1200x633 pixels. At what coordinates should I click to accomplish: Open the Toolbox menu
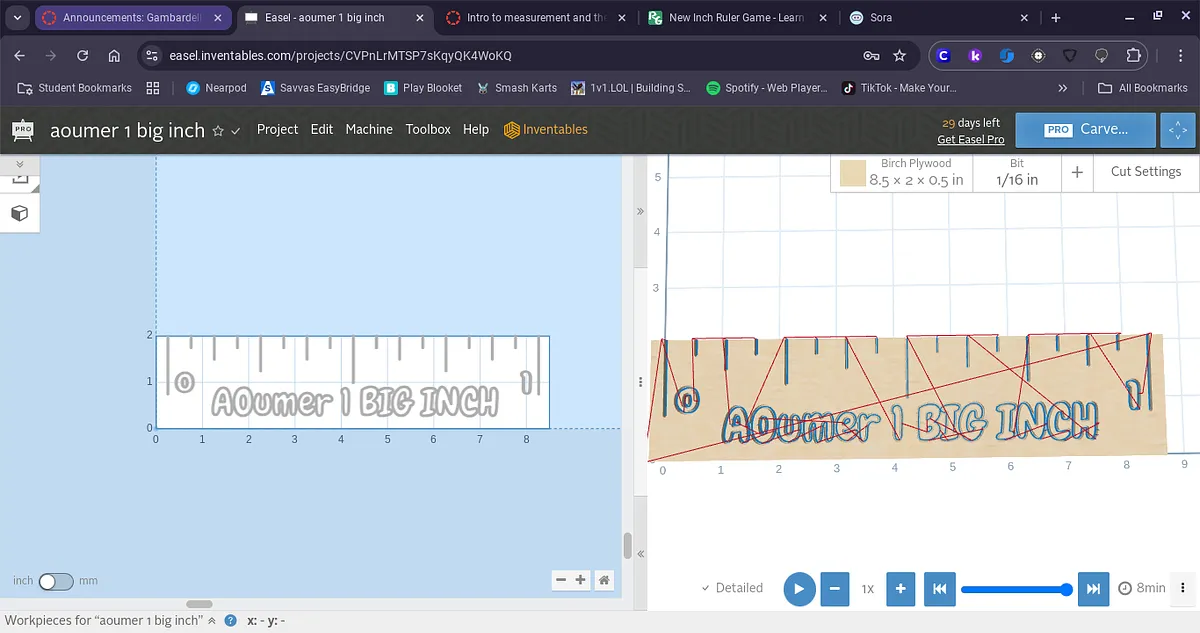coord(427,129)
